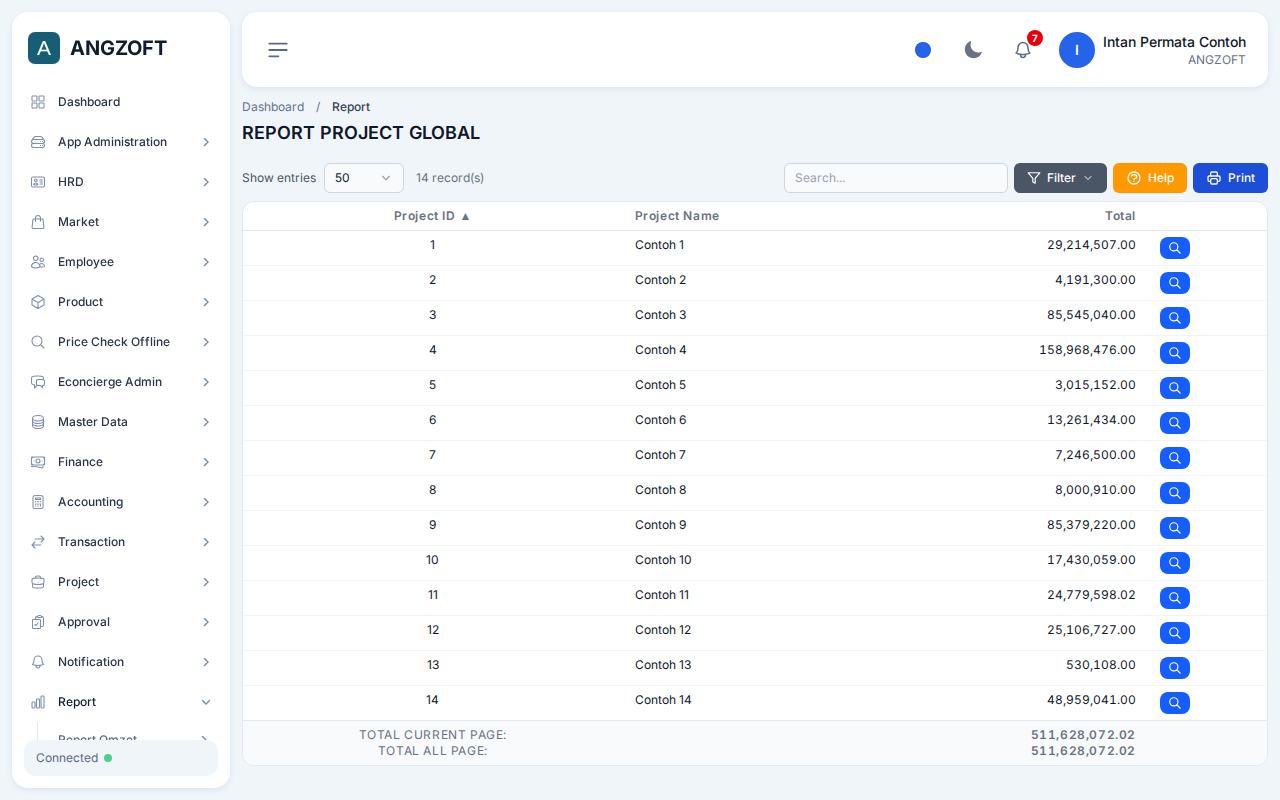1280x800 pixels.
Task: View details for Contoh 14 row
Action: coord(1175,703)
